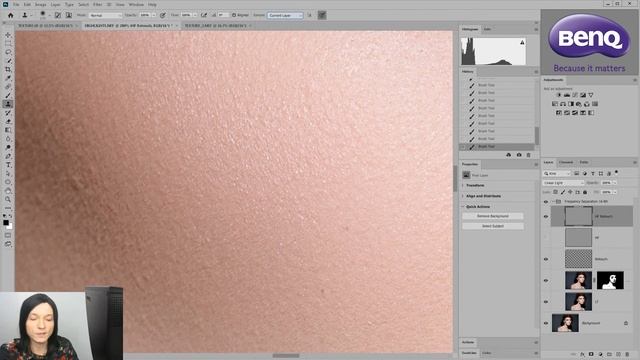Select the Horizontal Type tool

click(8, 165)
